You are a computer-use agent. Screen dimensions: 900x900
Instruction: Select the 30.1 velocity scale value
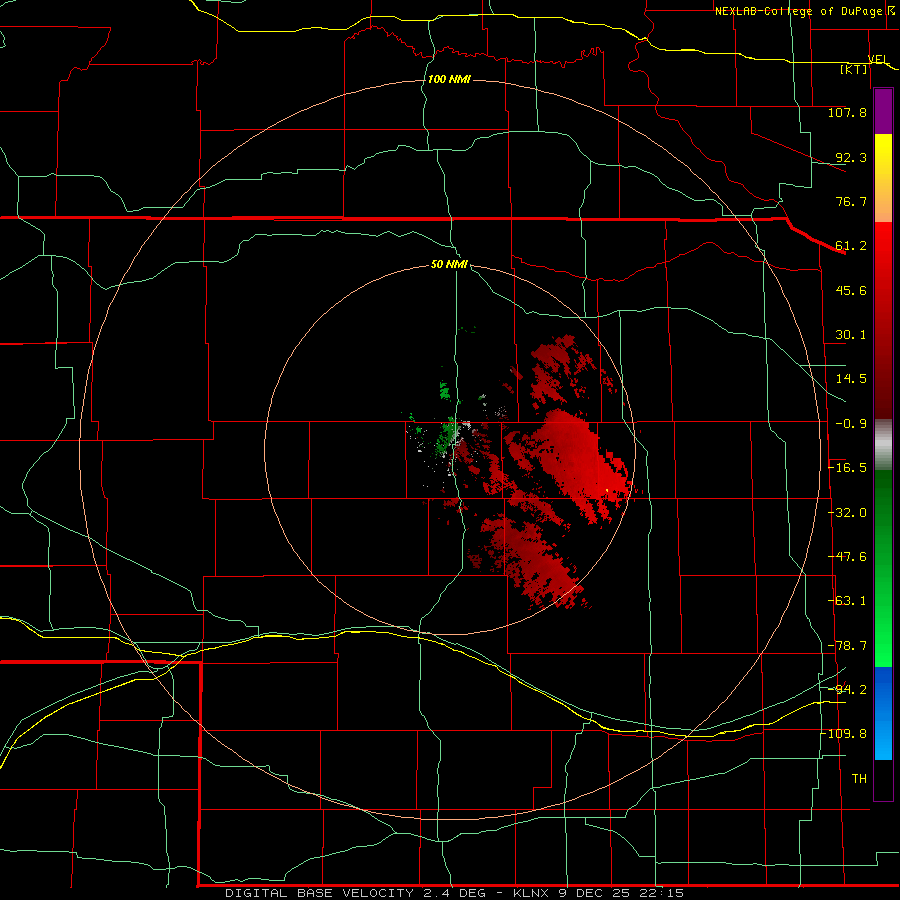pos(851,335)
